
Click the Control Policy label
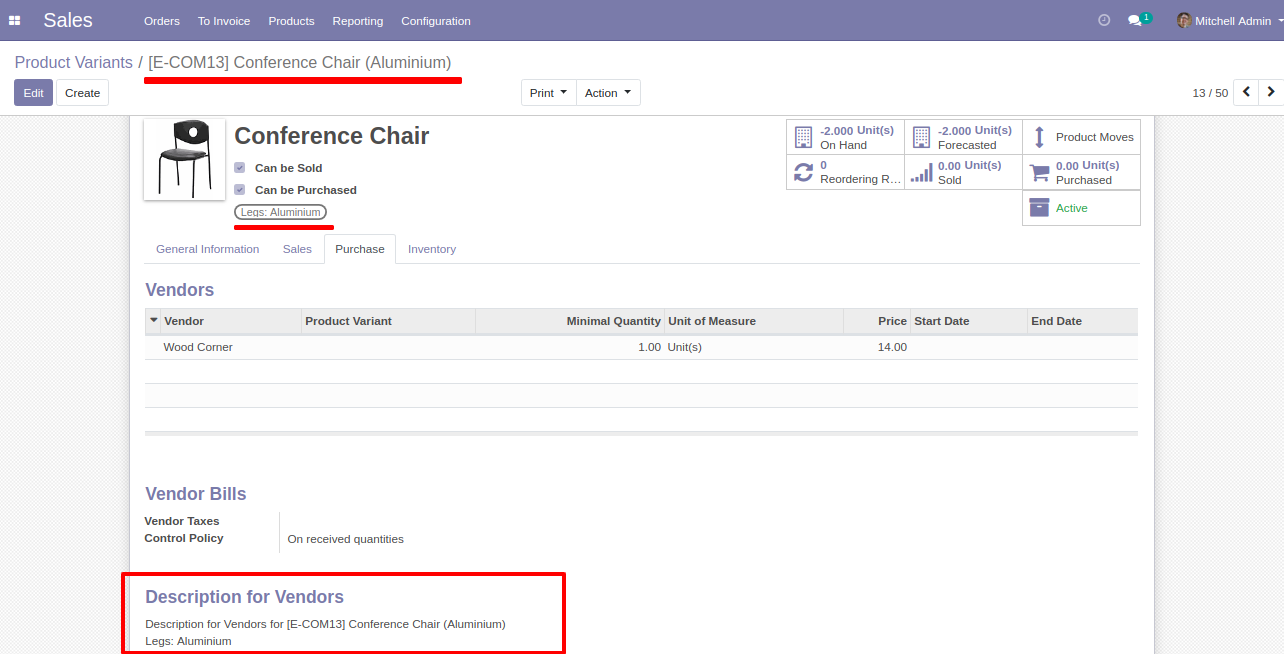[x=184, y=538]
